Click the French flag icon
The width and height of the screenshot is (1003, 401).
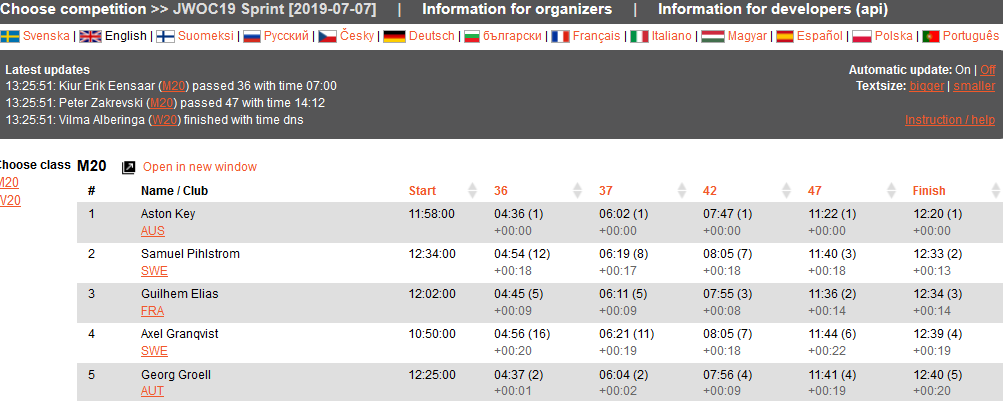560,36
